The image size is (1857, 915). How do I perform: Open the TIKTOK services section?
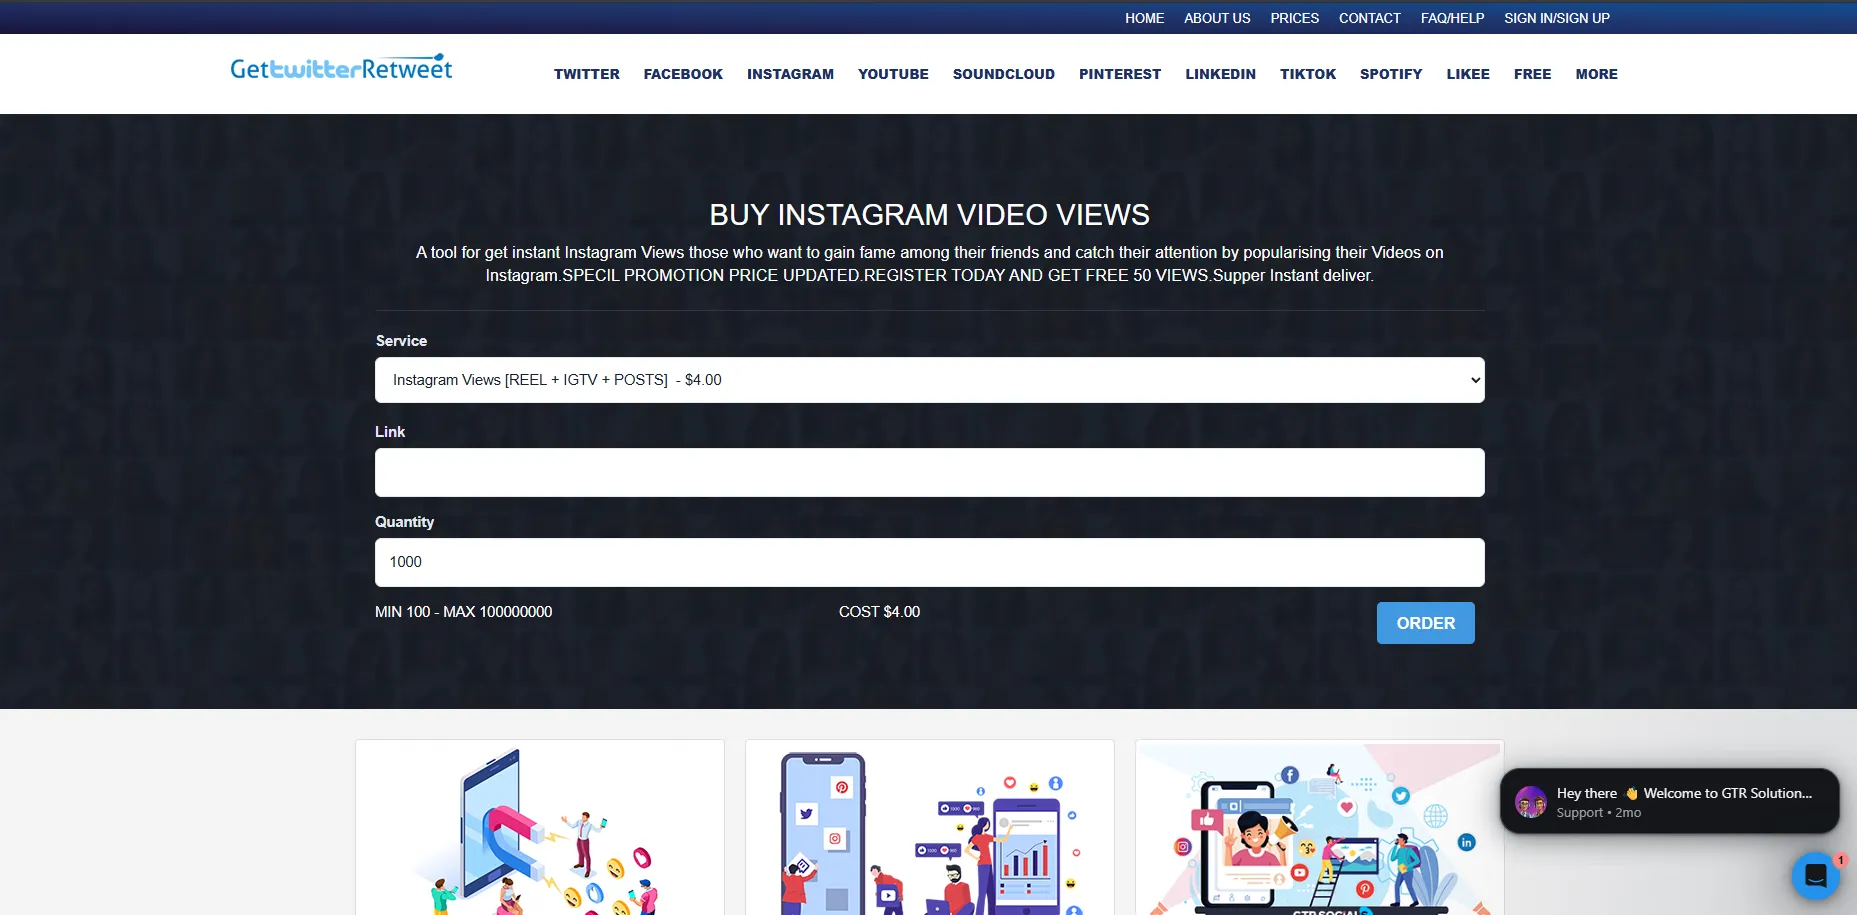1308,74
